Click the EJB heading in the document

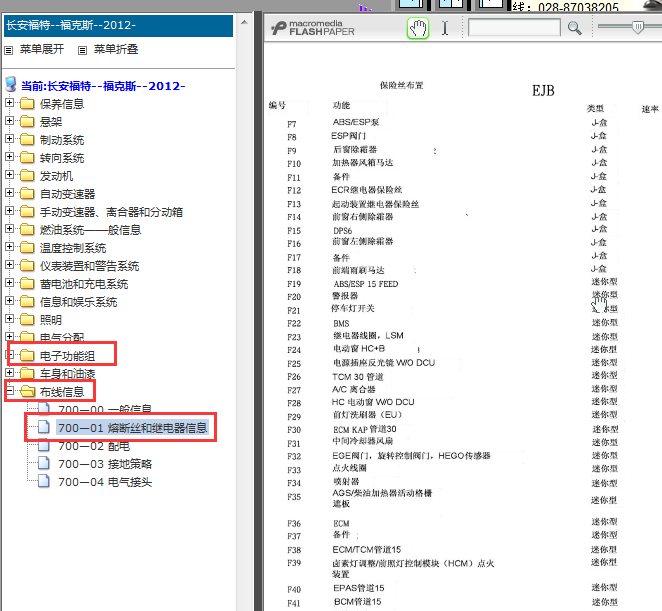(543, 91)
